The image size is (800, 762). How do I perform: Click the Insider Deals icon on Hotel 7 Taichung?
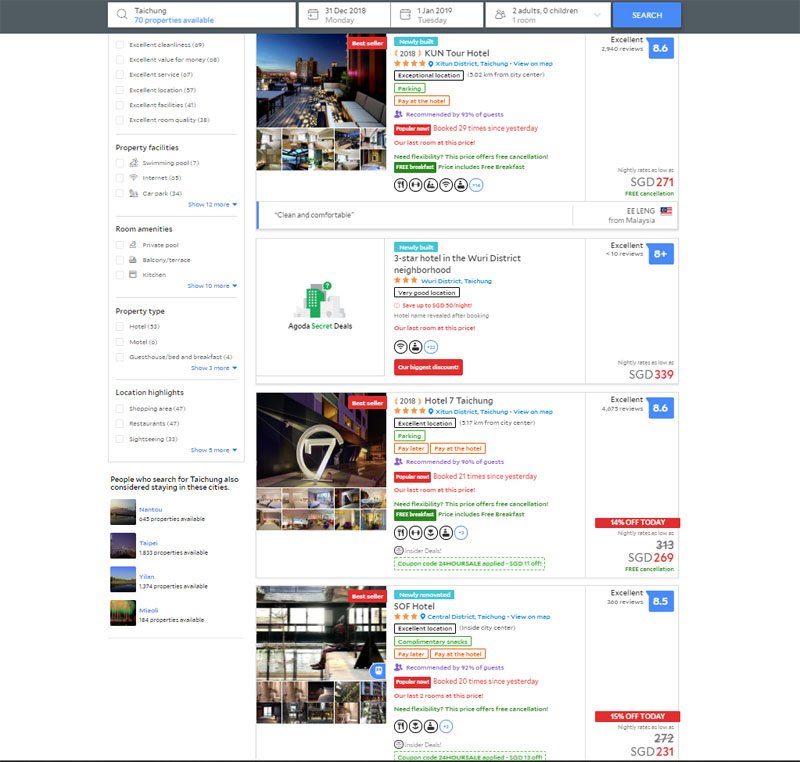click(398, 550)
